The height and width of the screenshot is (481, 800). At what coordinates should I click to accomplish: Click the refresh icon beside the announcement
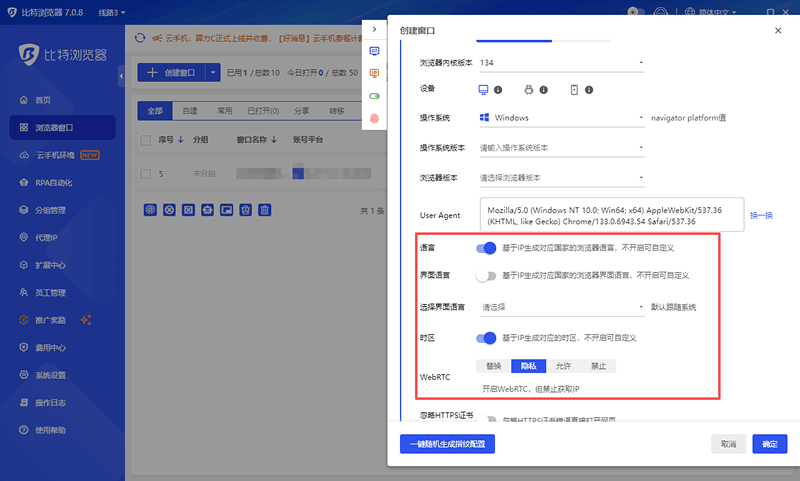[141, 39]
